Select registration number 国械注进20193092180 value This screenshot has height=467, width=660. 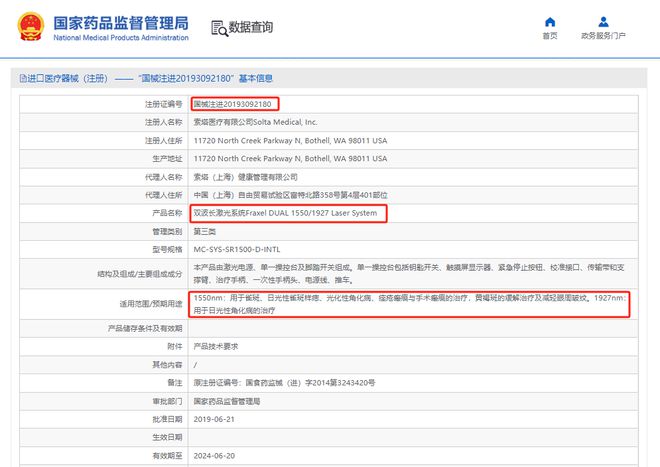232,104
